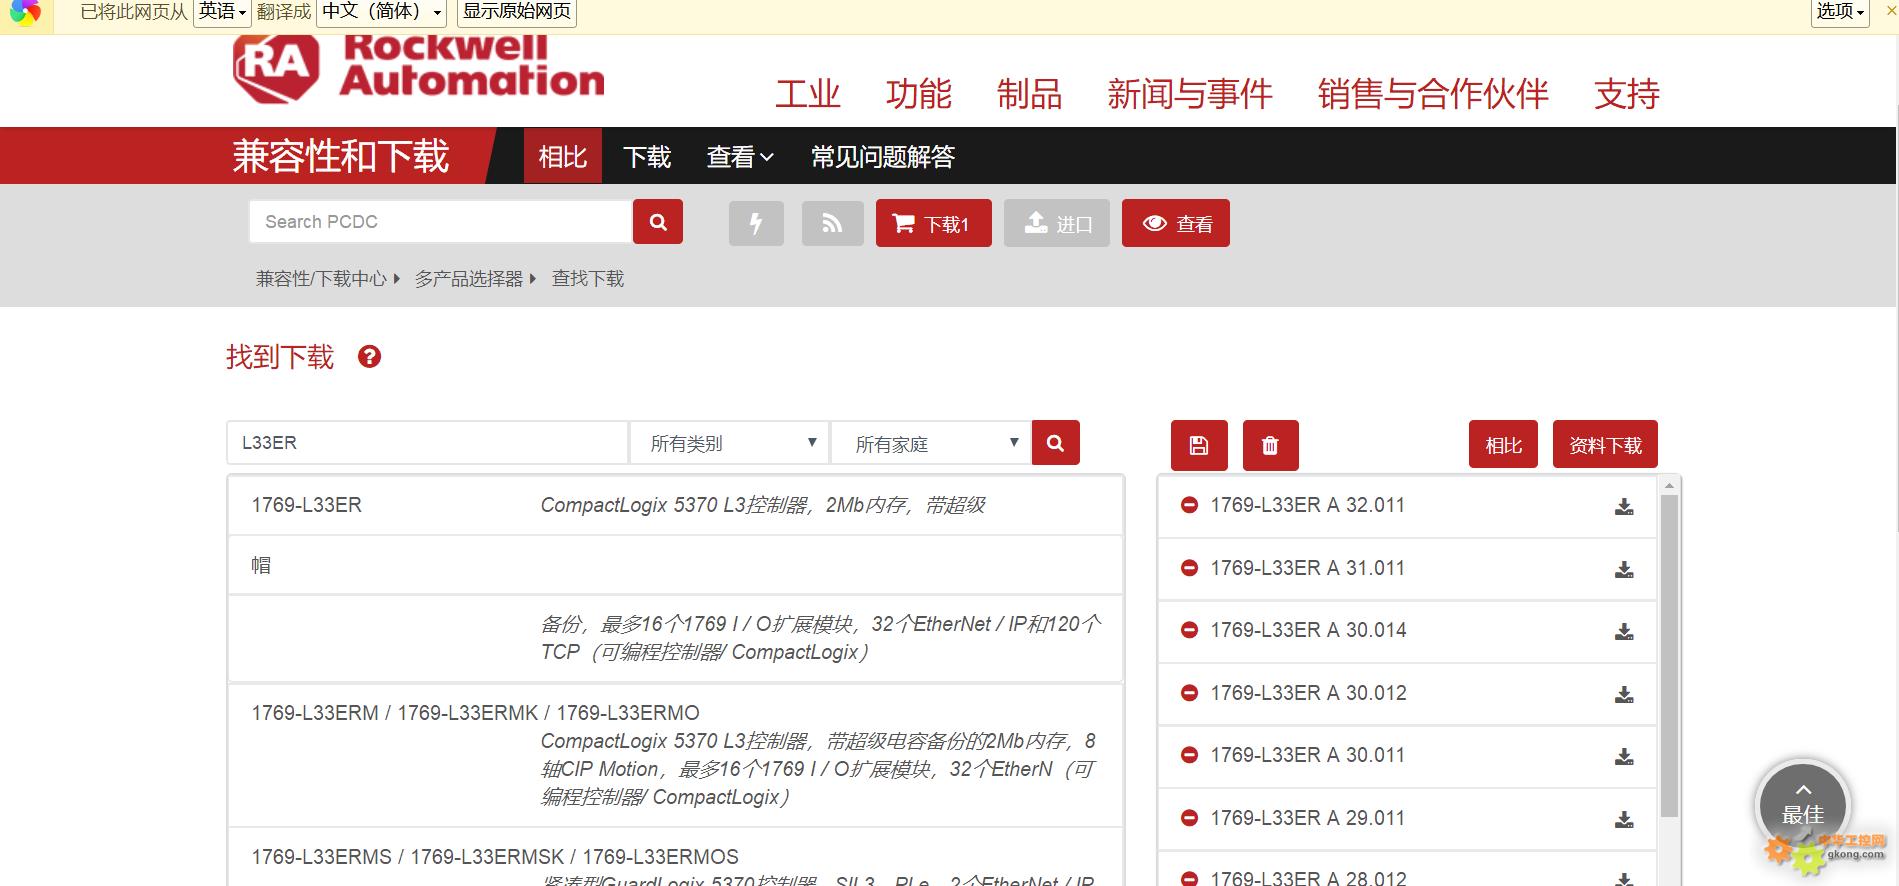This screenshot has height=886, width=1899.
Task: Focus the L33ER product search field
Action: click(427, 443)
